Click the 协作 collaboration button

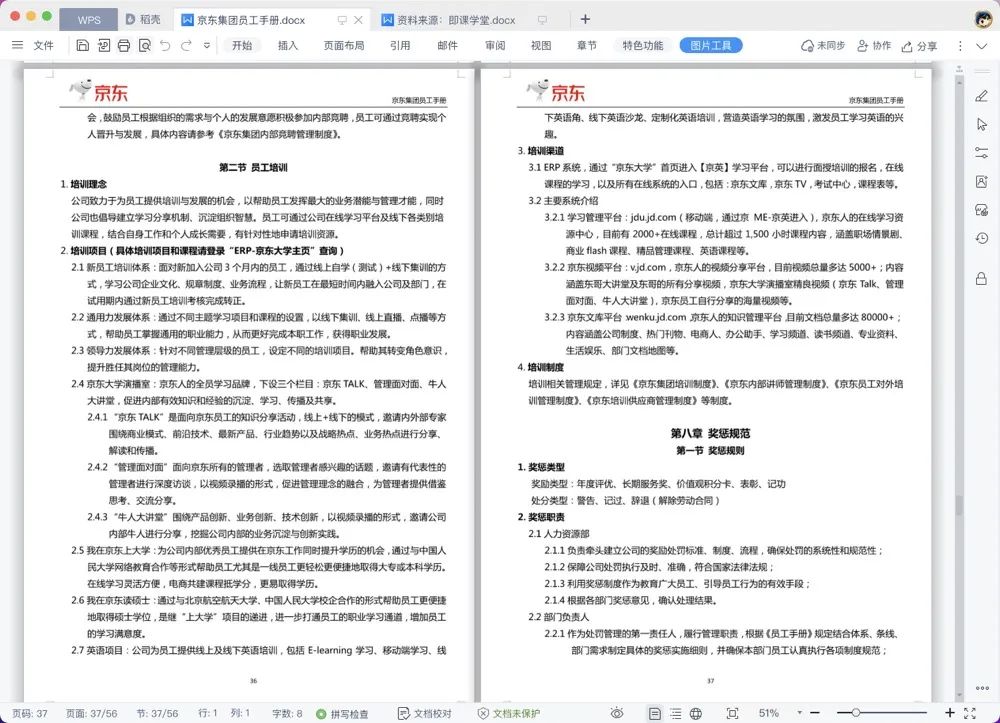tap(874, 45)
